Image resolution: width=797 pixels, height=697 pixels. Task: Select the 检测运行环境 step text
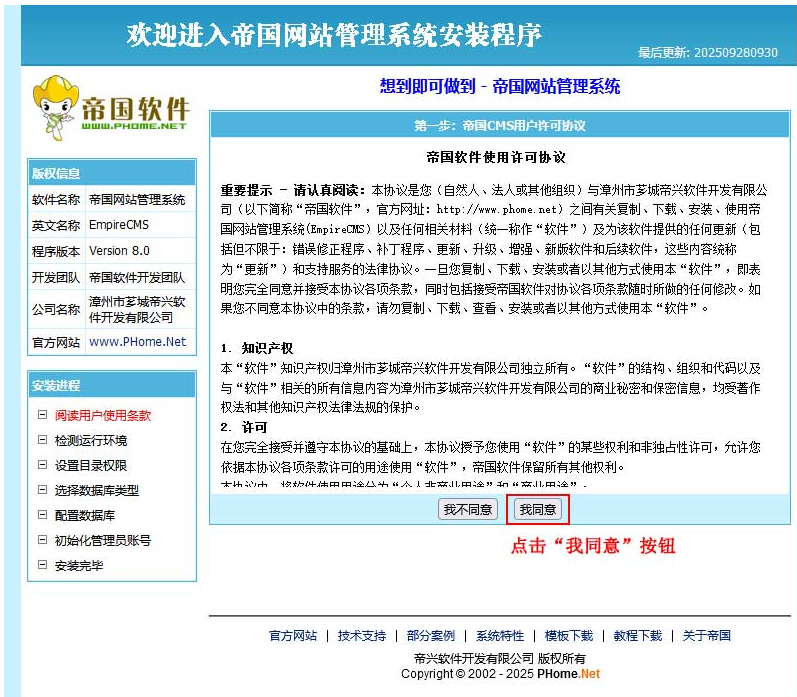point(91,440)
